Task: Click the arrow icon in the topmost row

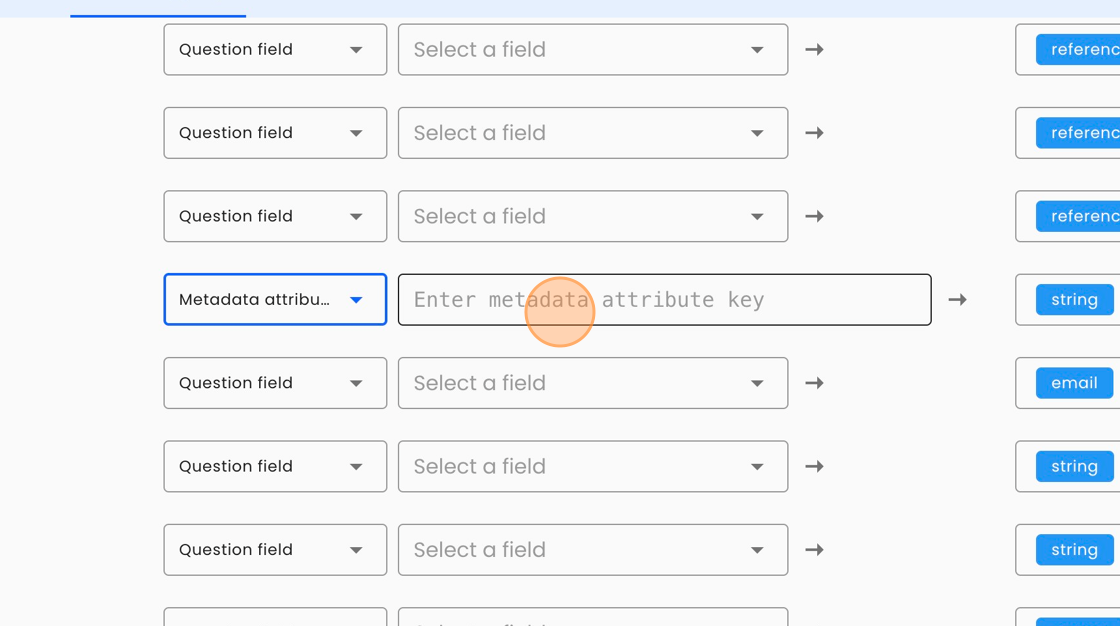Action: [x=814, y=50]
